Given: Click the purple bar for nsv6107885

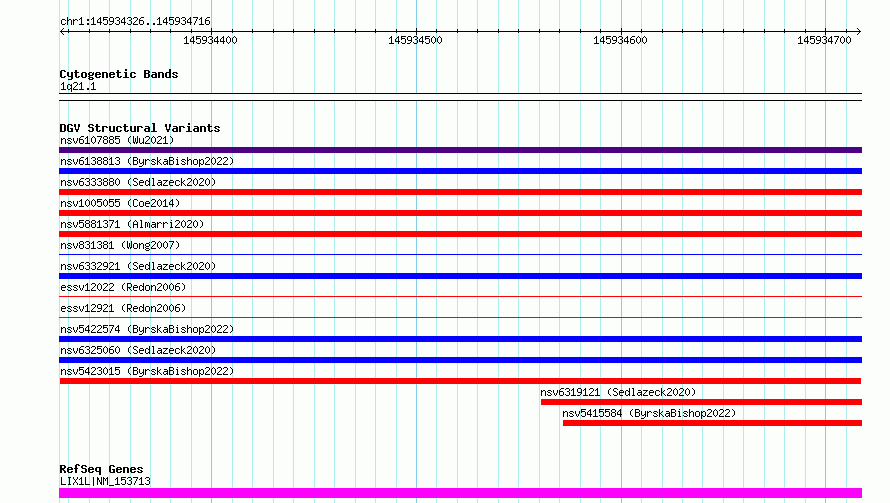Looking at the screenshot, I should (x=460, y=150).
